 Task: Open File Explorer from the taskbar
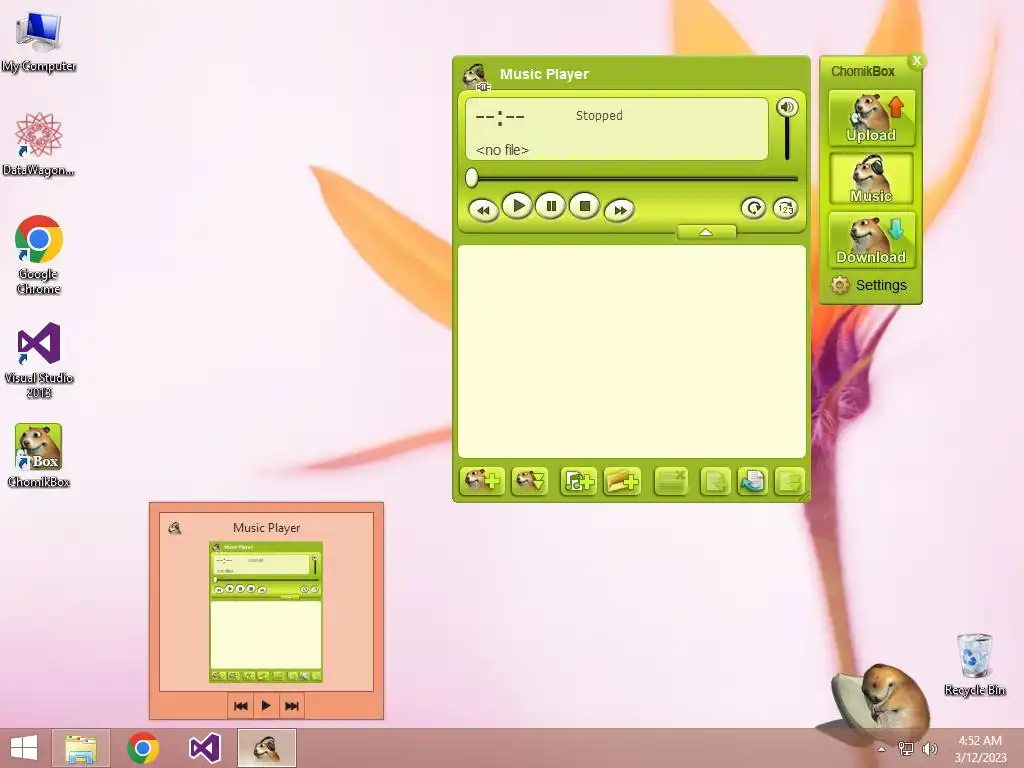[x=81, y=748]
